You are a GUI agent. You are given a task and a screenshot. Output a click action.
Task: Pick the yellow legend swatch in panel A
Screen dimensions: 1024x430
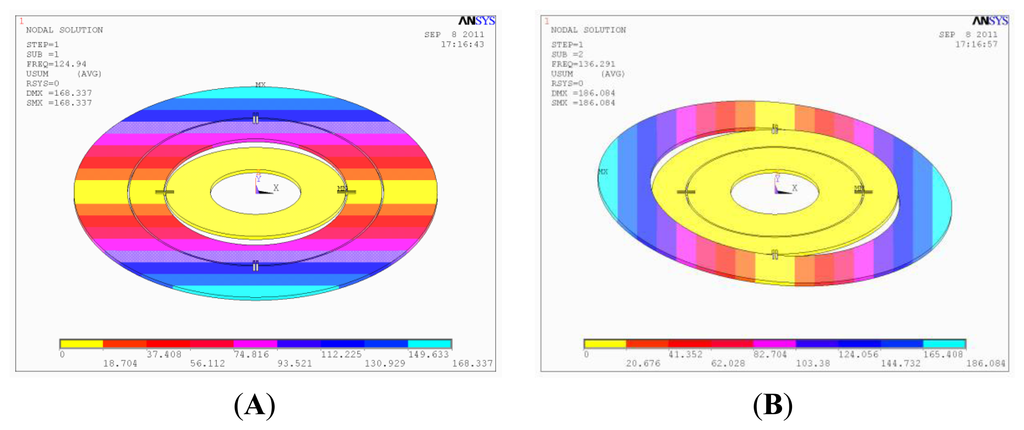click(82, 343)
